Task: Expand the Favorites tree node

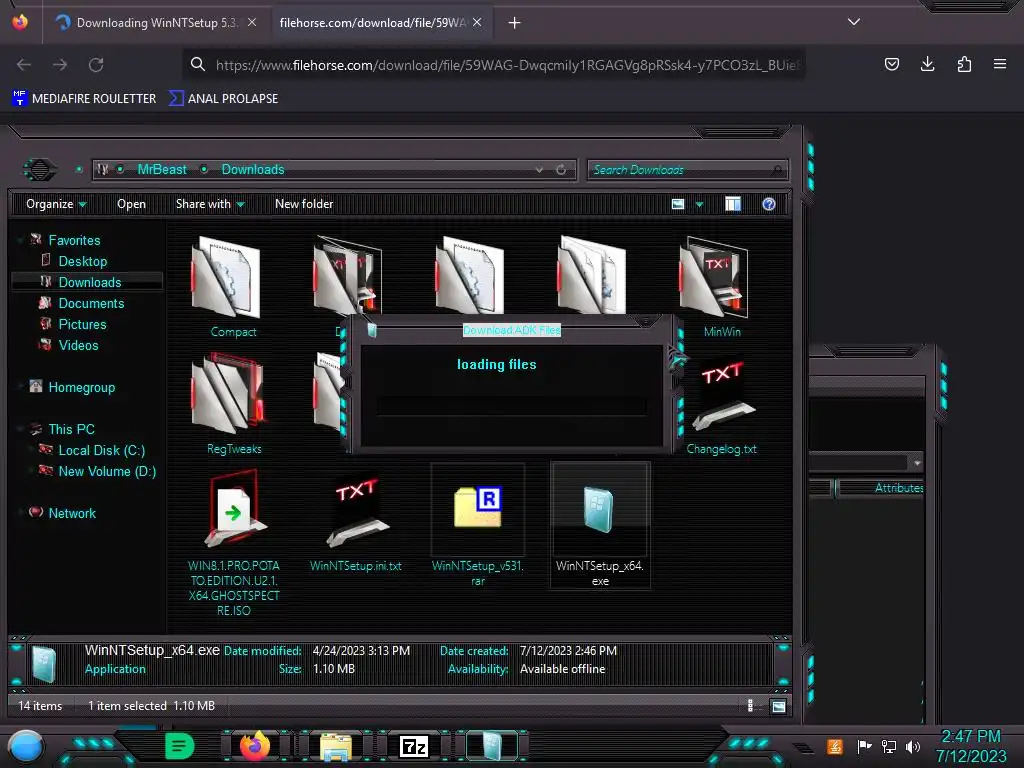Action: tap(19, 240)
